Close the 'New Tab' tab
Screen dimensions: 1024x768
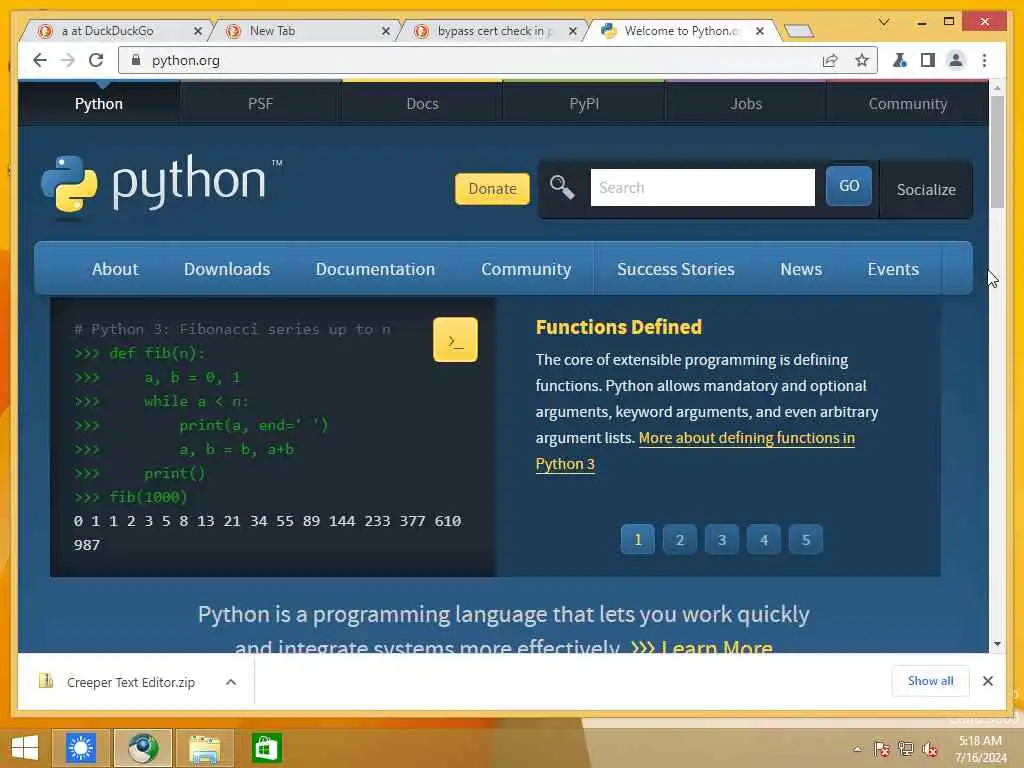(386, 31)
